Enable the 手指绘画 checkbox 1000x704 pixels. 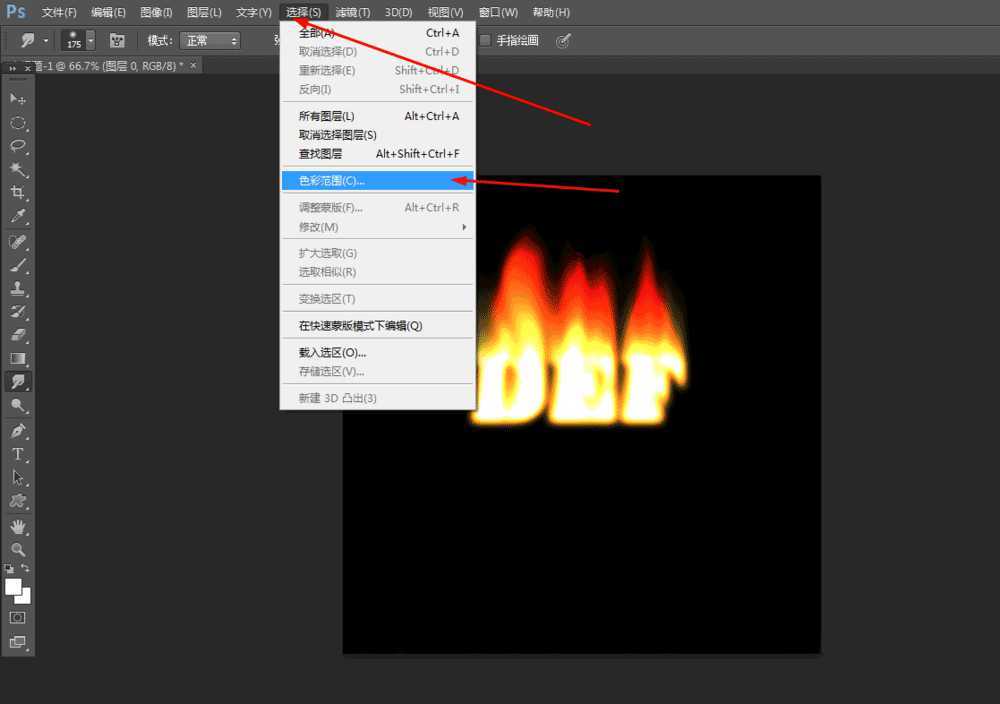pyautogui.click(x=483, y=40)
